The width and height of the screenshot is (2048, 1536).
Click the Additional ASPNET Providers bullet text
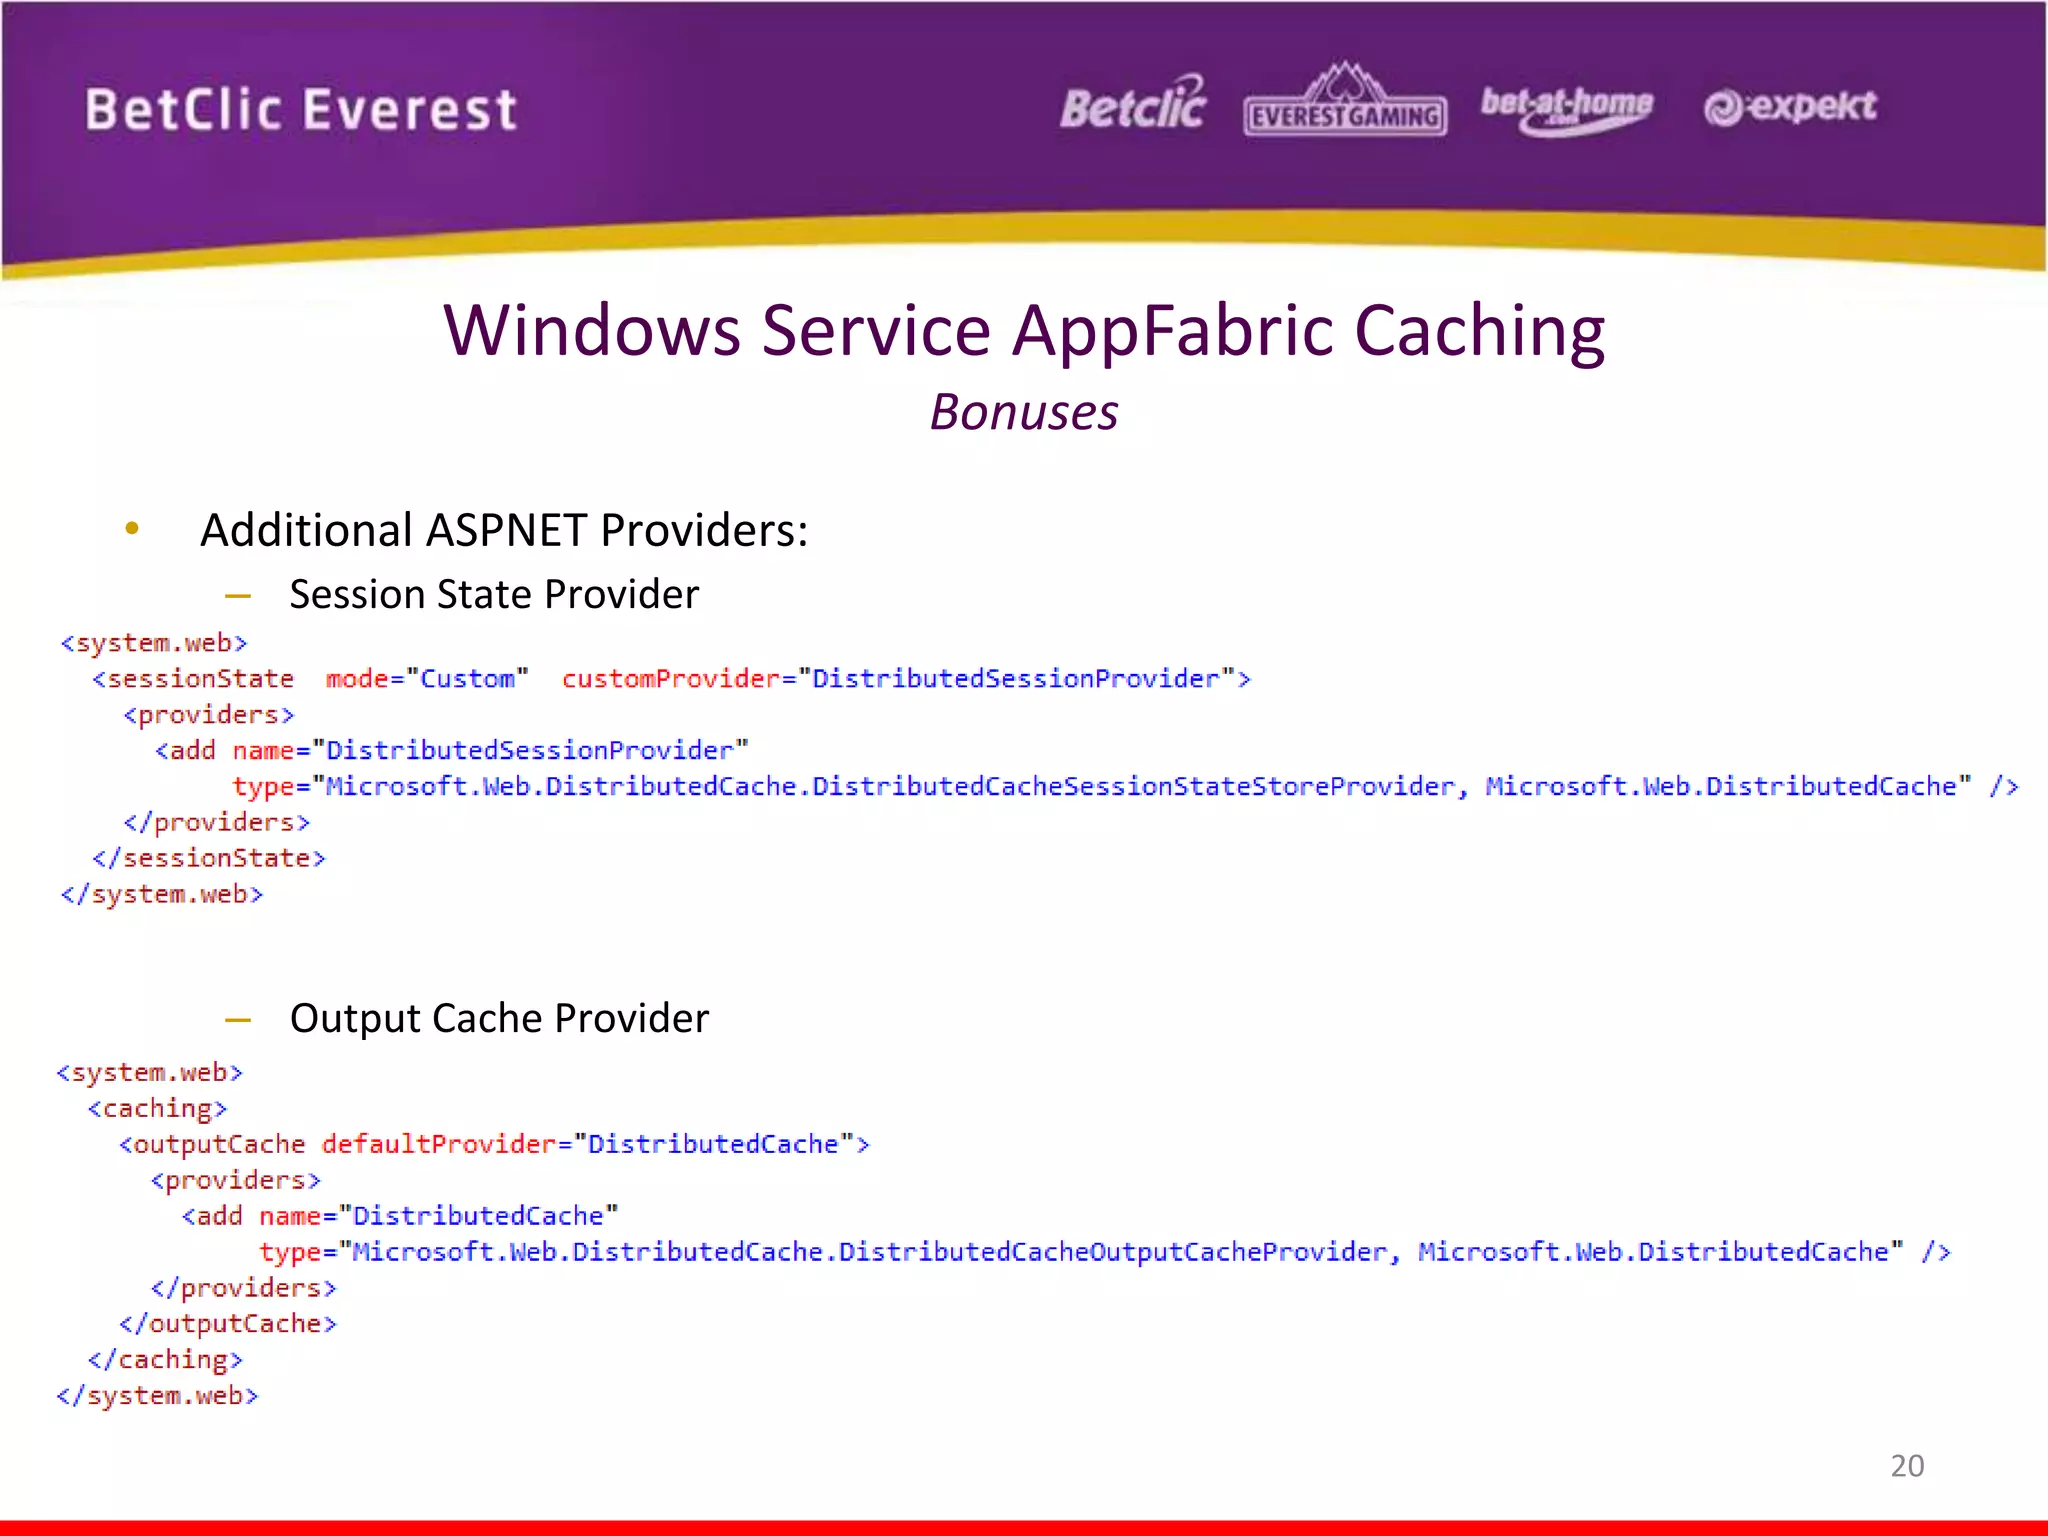coord(504,530)
